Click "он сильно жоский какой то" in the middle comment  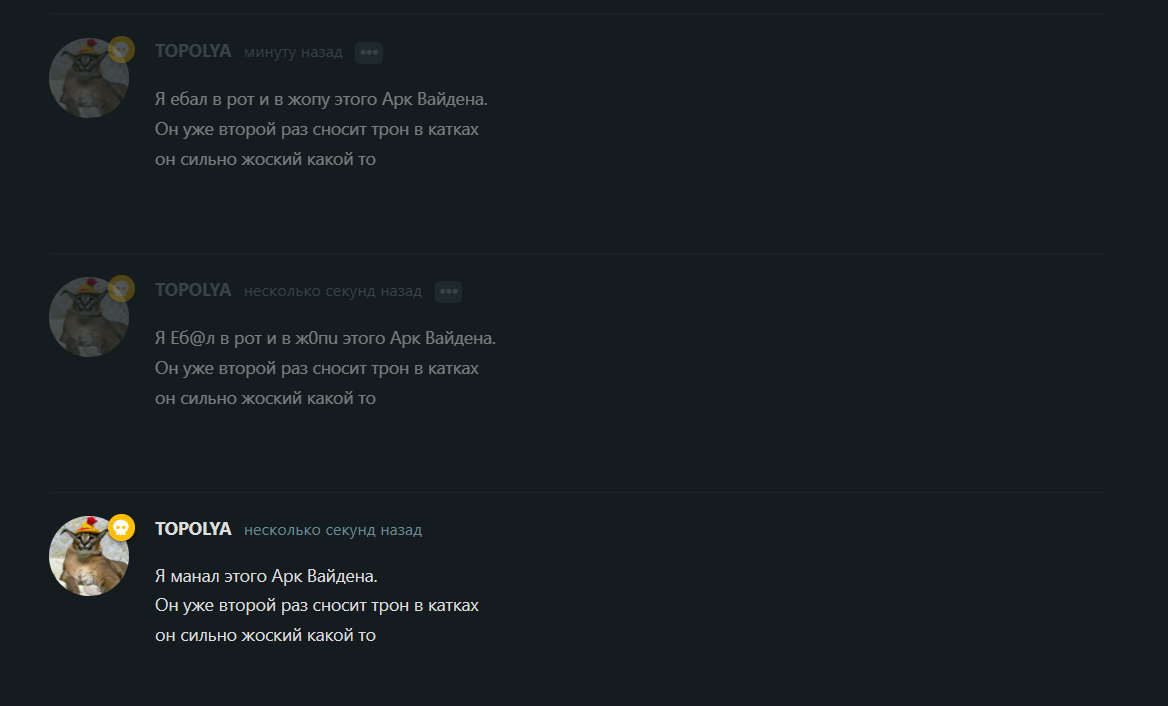(265, 398)
